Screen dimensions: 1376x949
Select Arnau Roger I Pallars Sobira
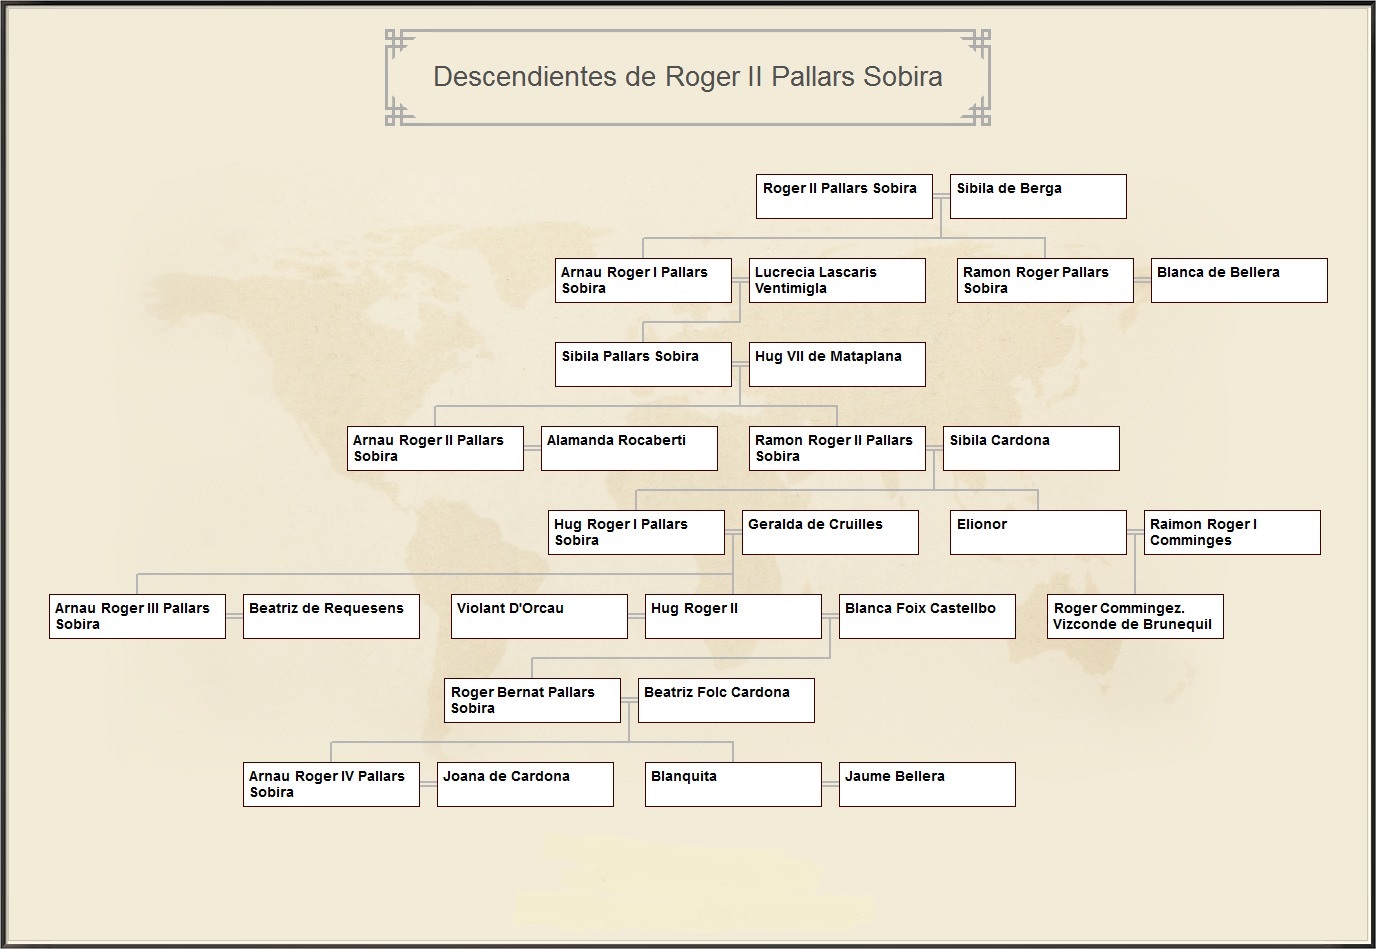point(642,280)
